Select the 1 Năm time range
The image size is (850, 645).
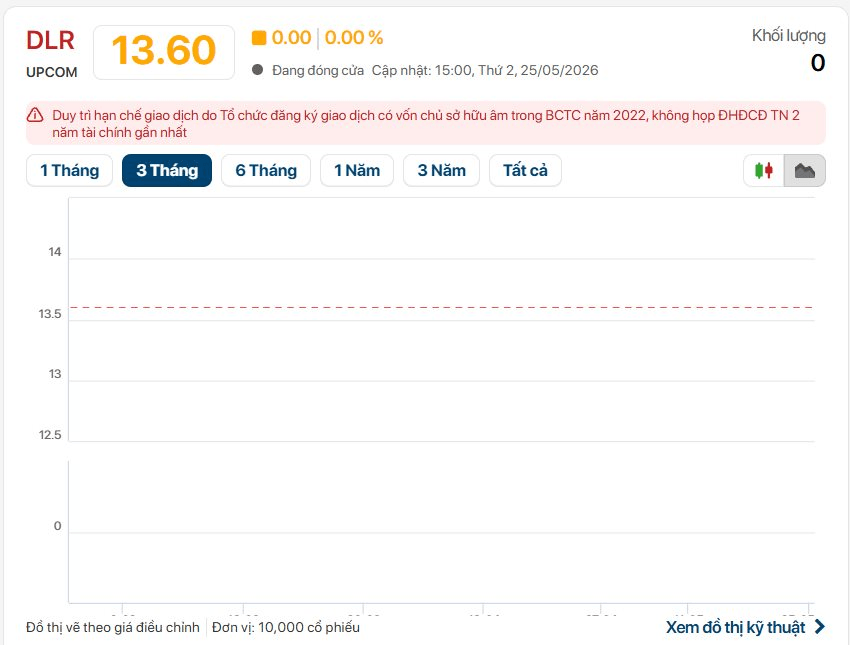[357, 171]
